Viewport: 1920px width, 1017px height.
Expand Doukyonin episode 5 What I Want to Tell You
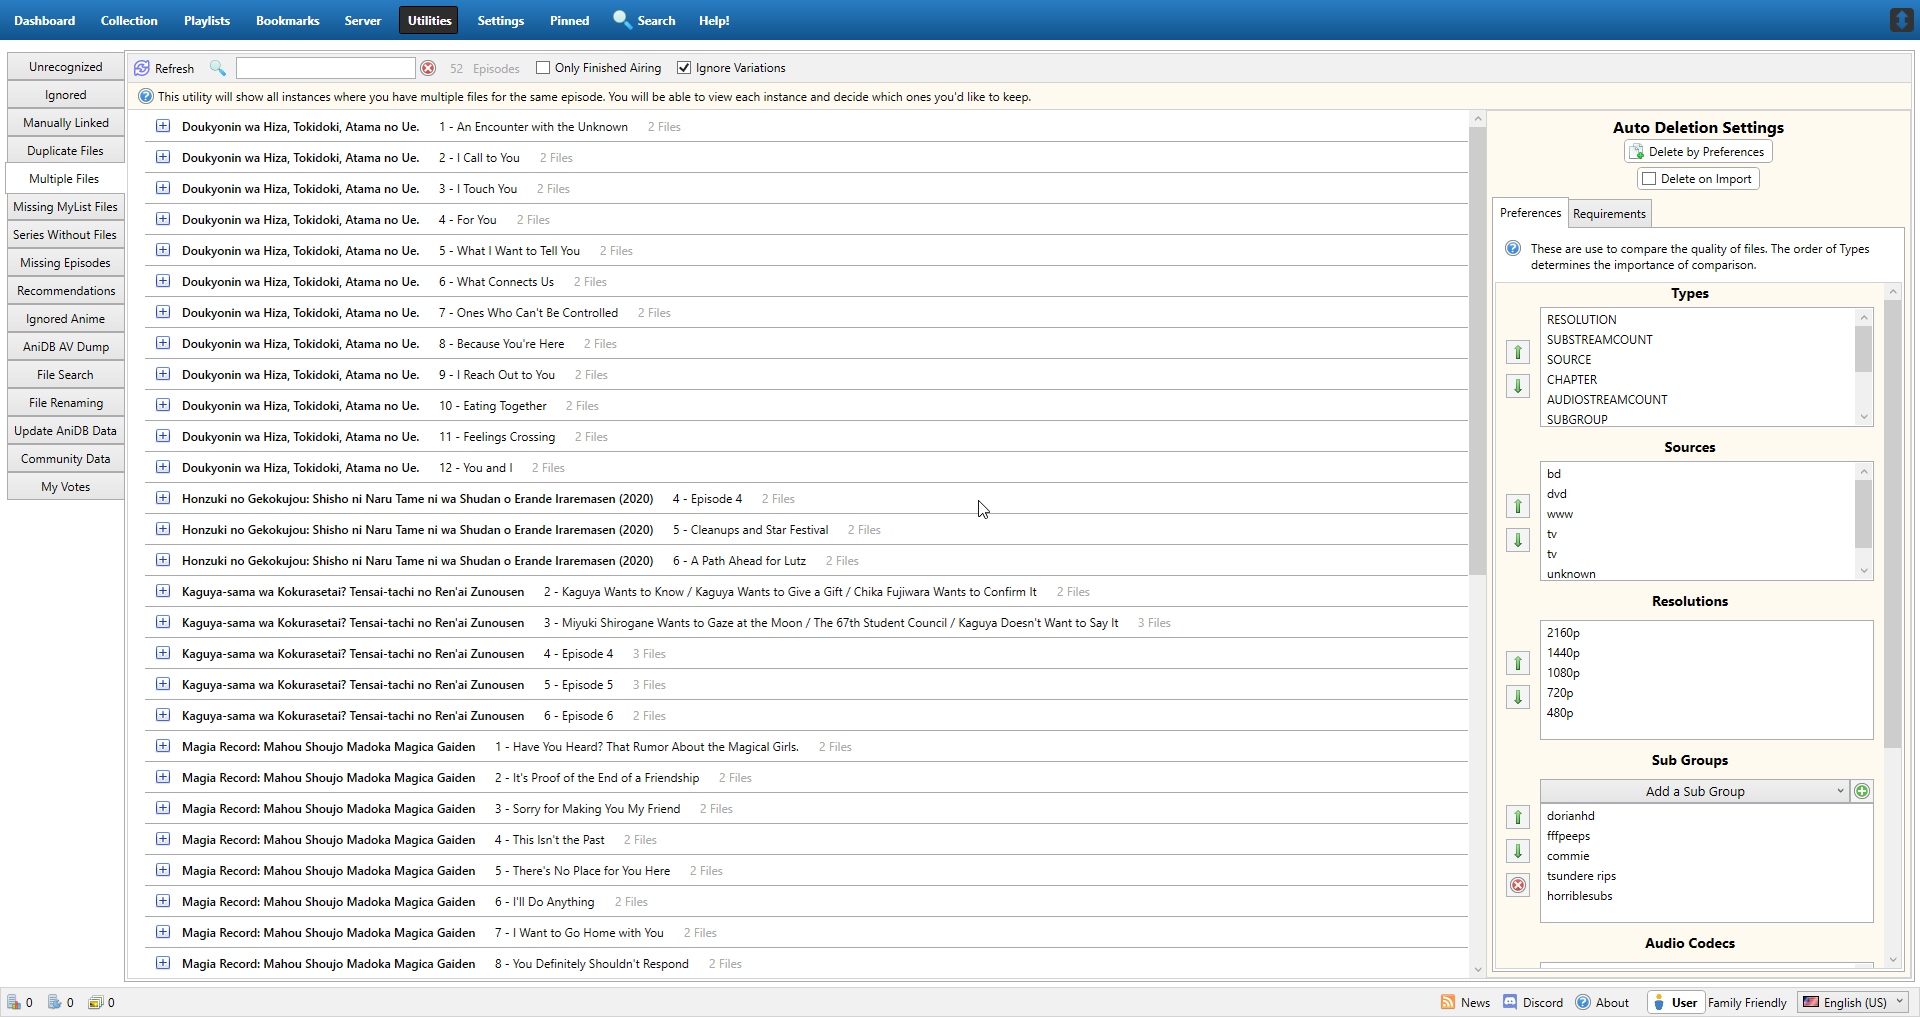[163, 250]
